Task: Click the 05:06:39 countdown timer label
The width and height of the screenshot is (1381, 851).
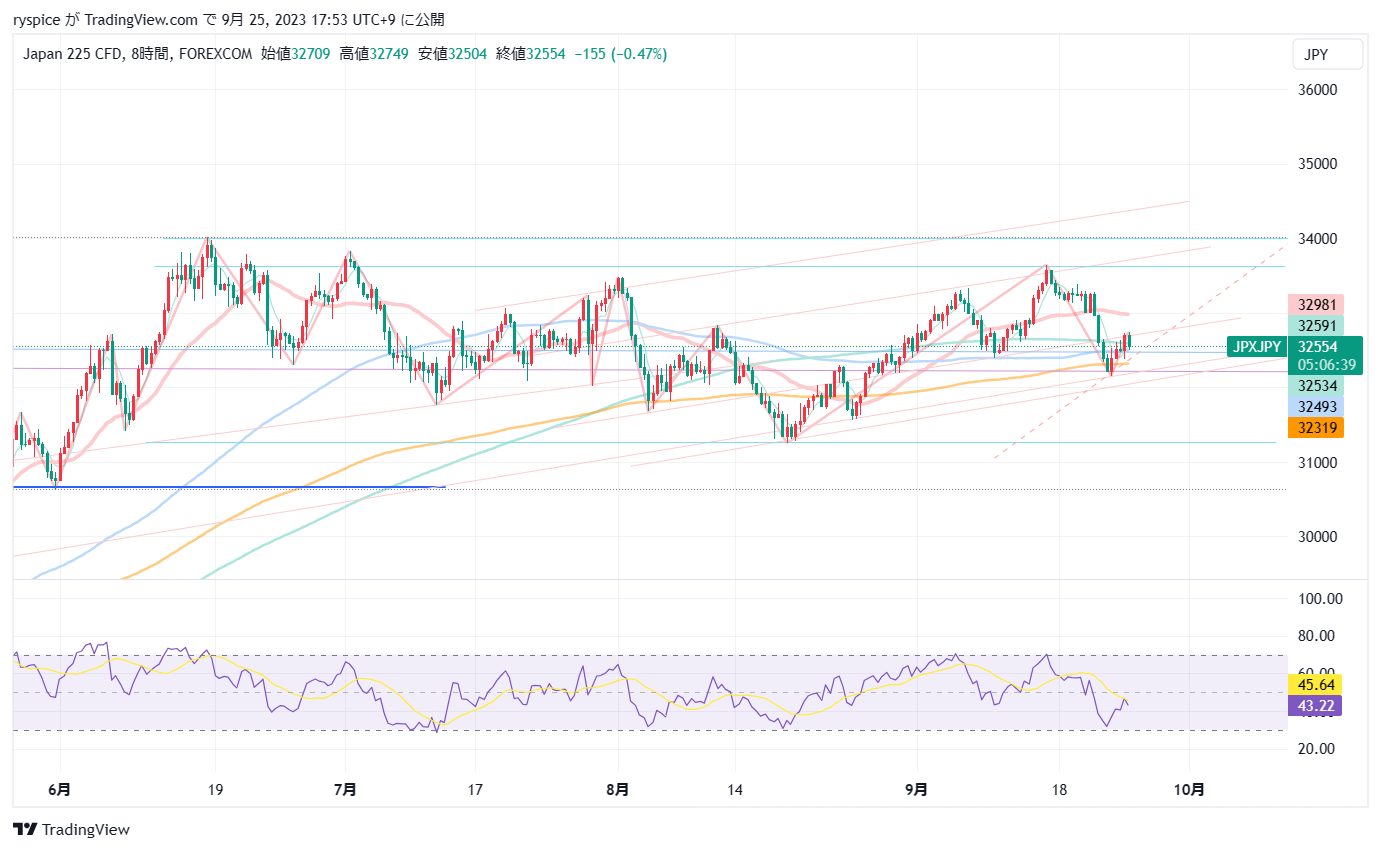Action: click(x=1326, y=365)
